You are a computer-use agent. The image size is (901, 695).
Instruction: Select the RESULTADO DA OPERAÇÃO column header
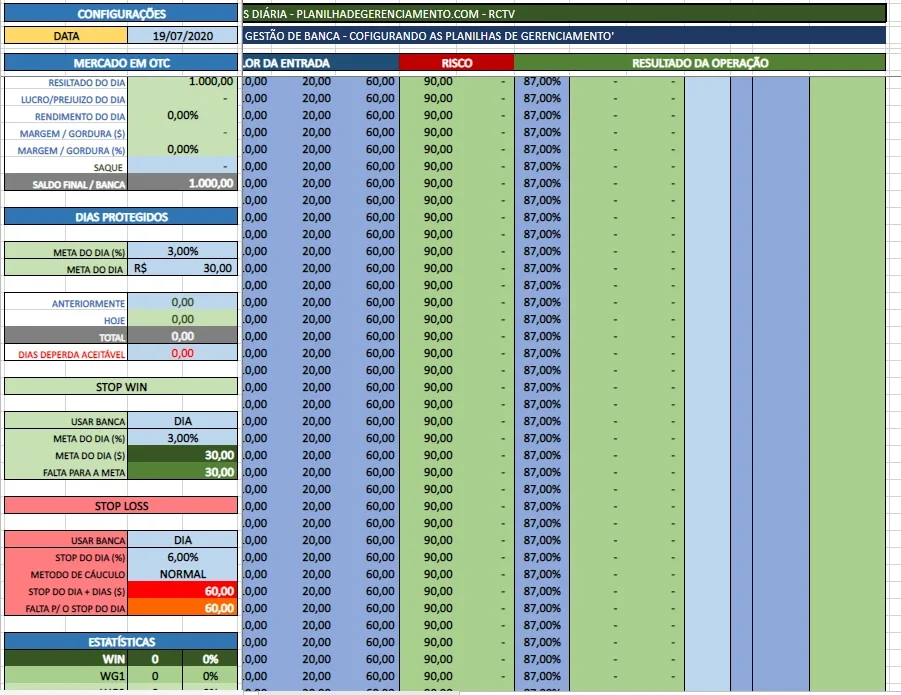(700, 63)
